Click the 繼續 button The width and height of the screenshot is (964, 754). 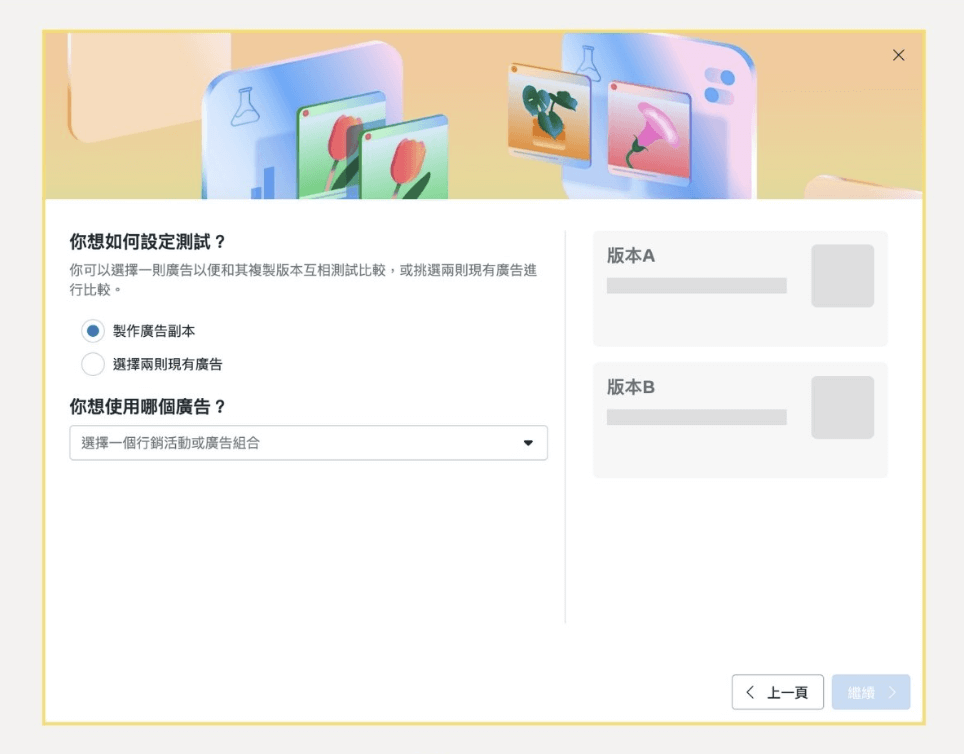(870, 691)
